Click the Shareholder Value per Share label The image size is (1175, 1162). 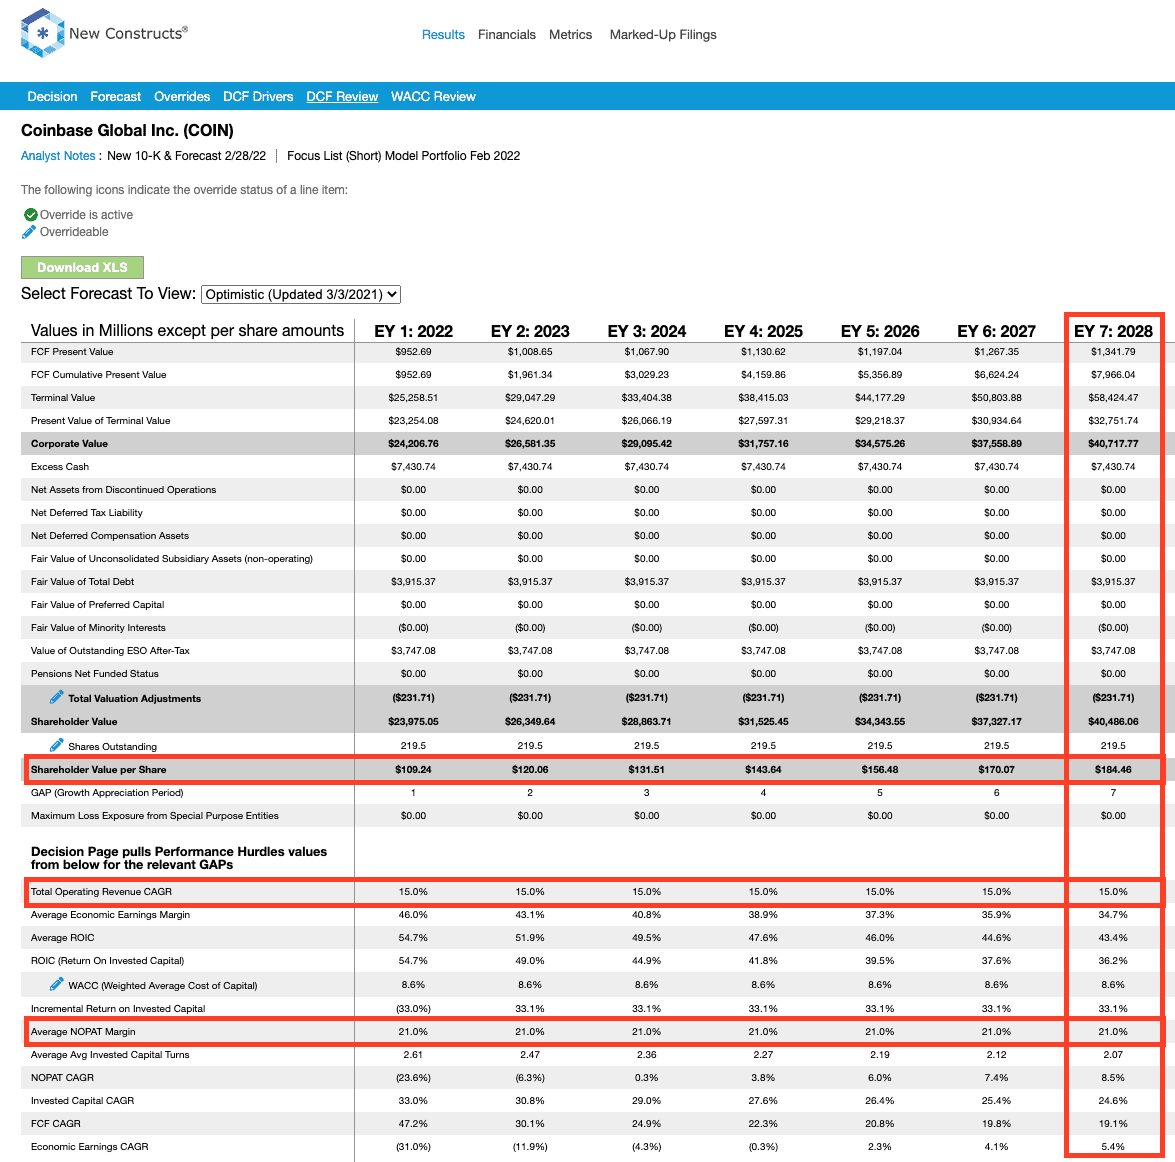[98, 769]
